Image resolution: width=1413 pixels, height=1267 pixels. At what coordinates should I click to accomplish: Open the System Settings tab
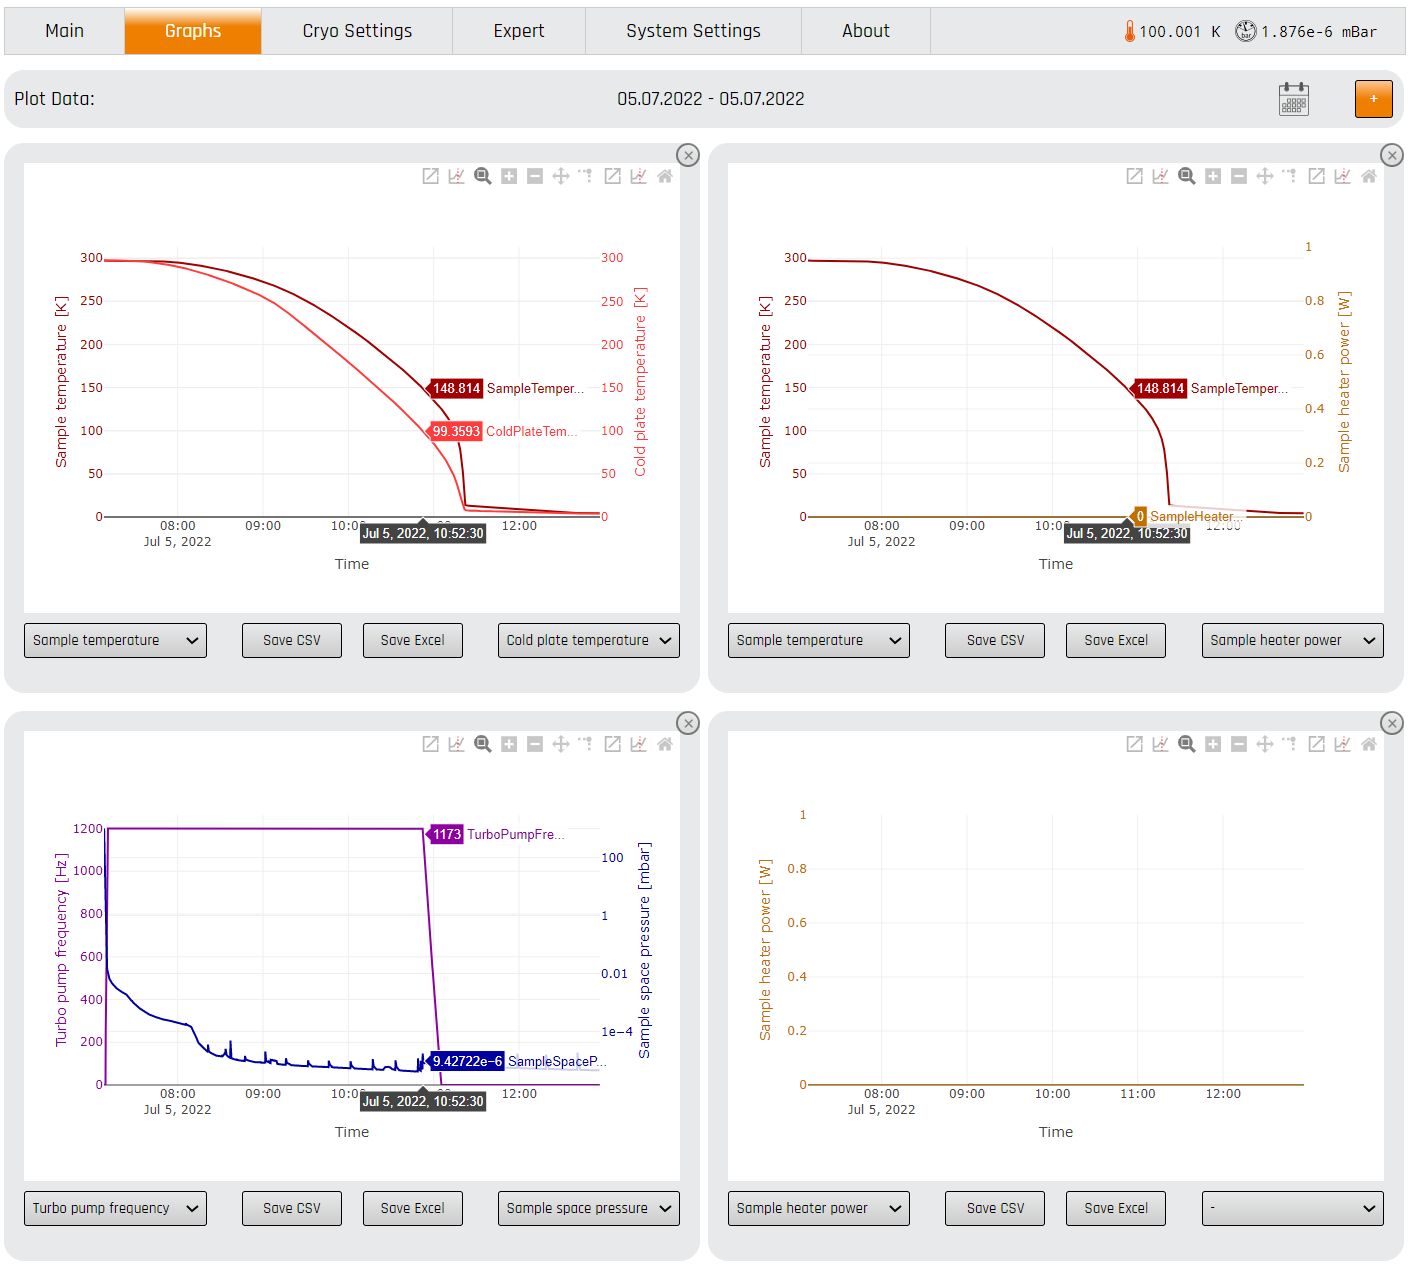point(693,31)
